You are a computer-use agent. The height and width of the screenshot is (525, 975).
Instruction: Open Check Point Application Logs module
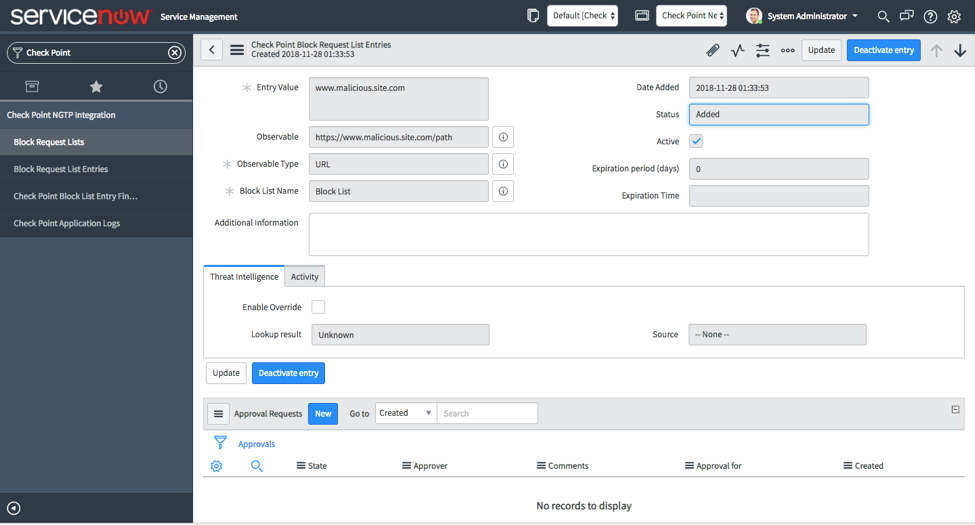pyautogui.click(x=96, y=223)
